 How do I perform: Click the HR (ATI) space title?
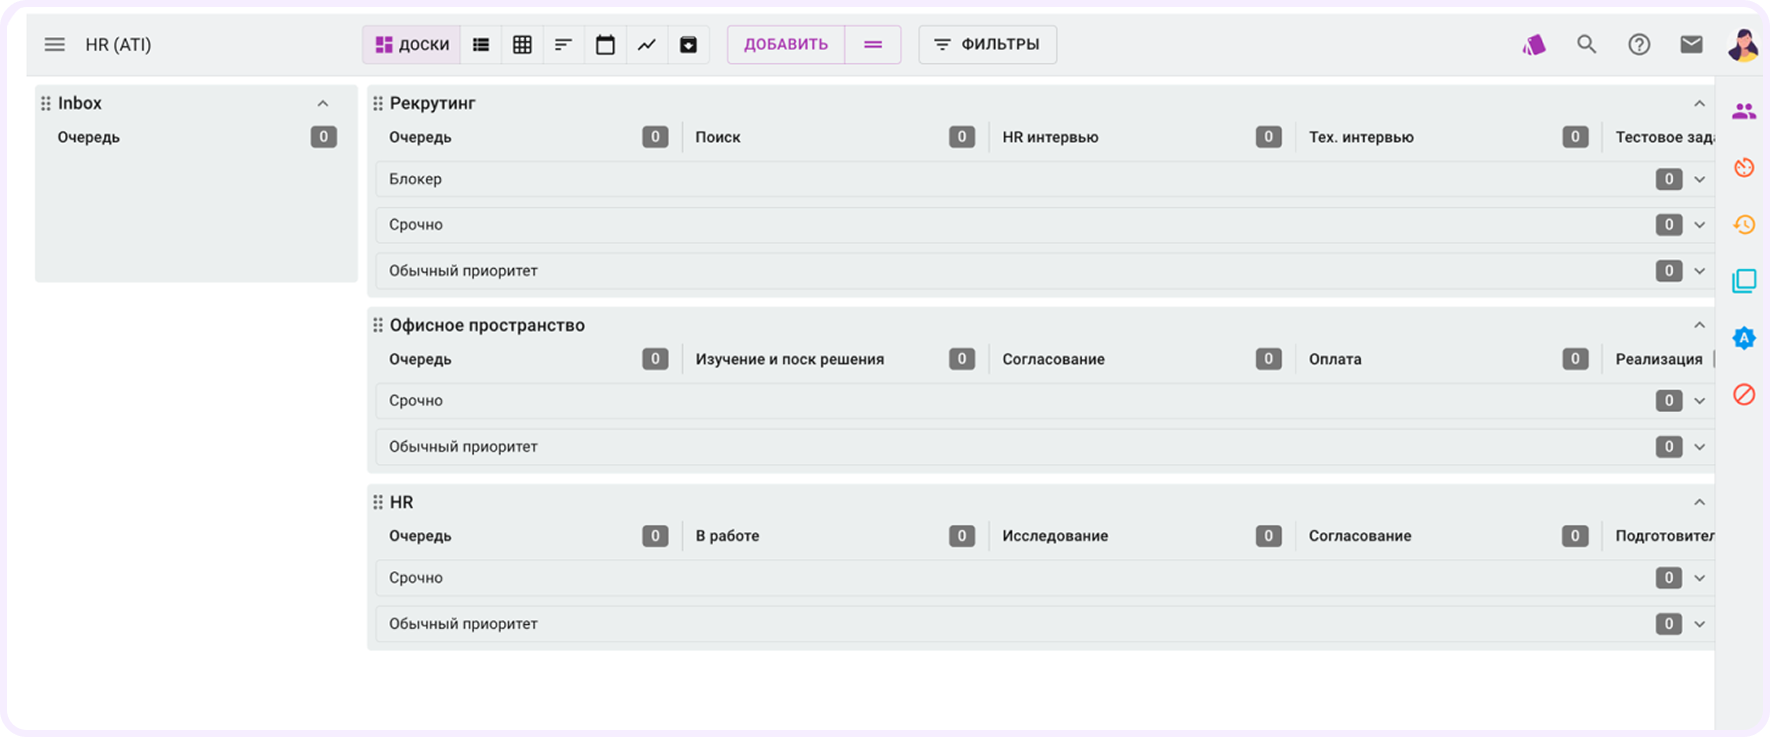(118, 45)
